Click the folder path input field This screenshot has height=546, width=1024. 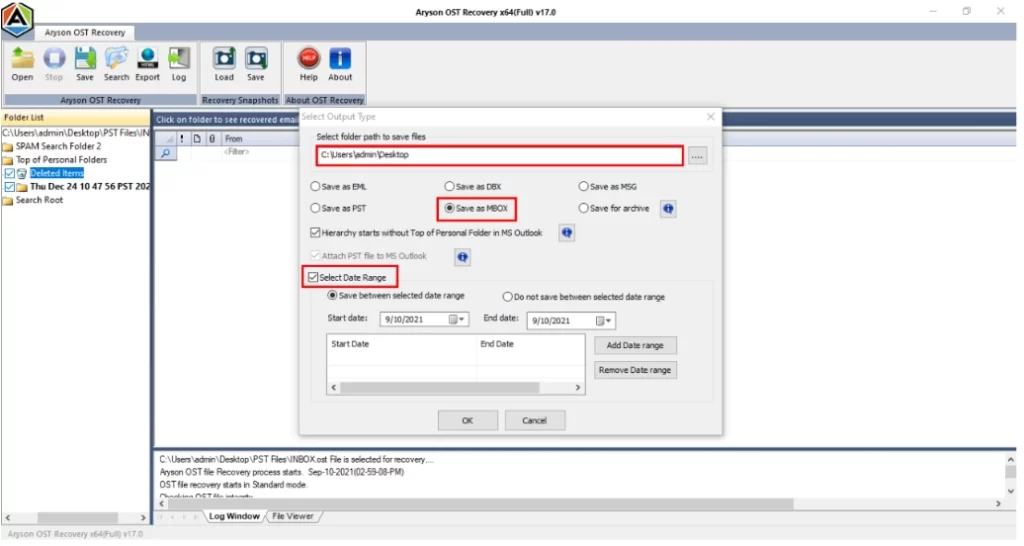tap(500, 155)
